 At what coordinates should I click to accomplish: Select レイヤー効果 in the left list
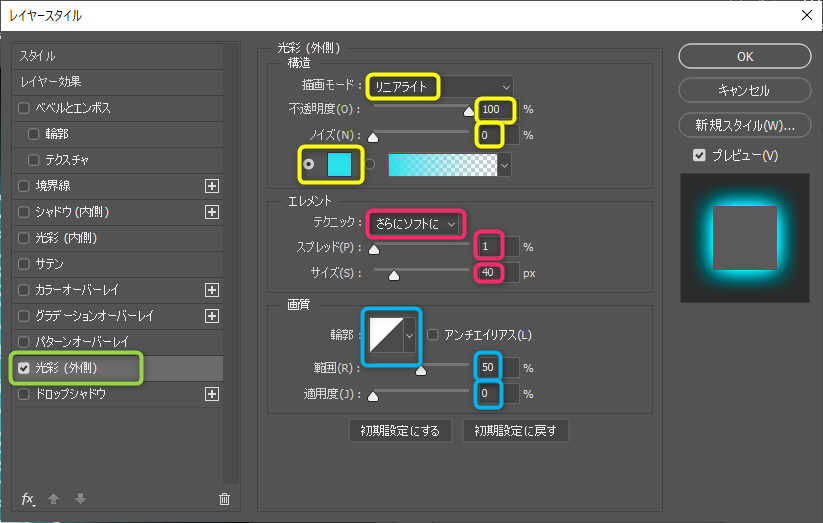tap(118, 82)
